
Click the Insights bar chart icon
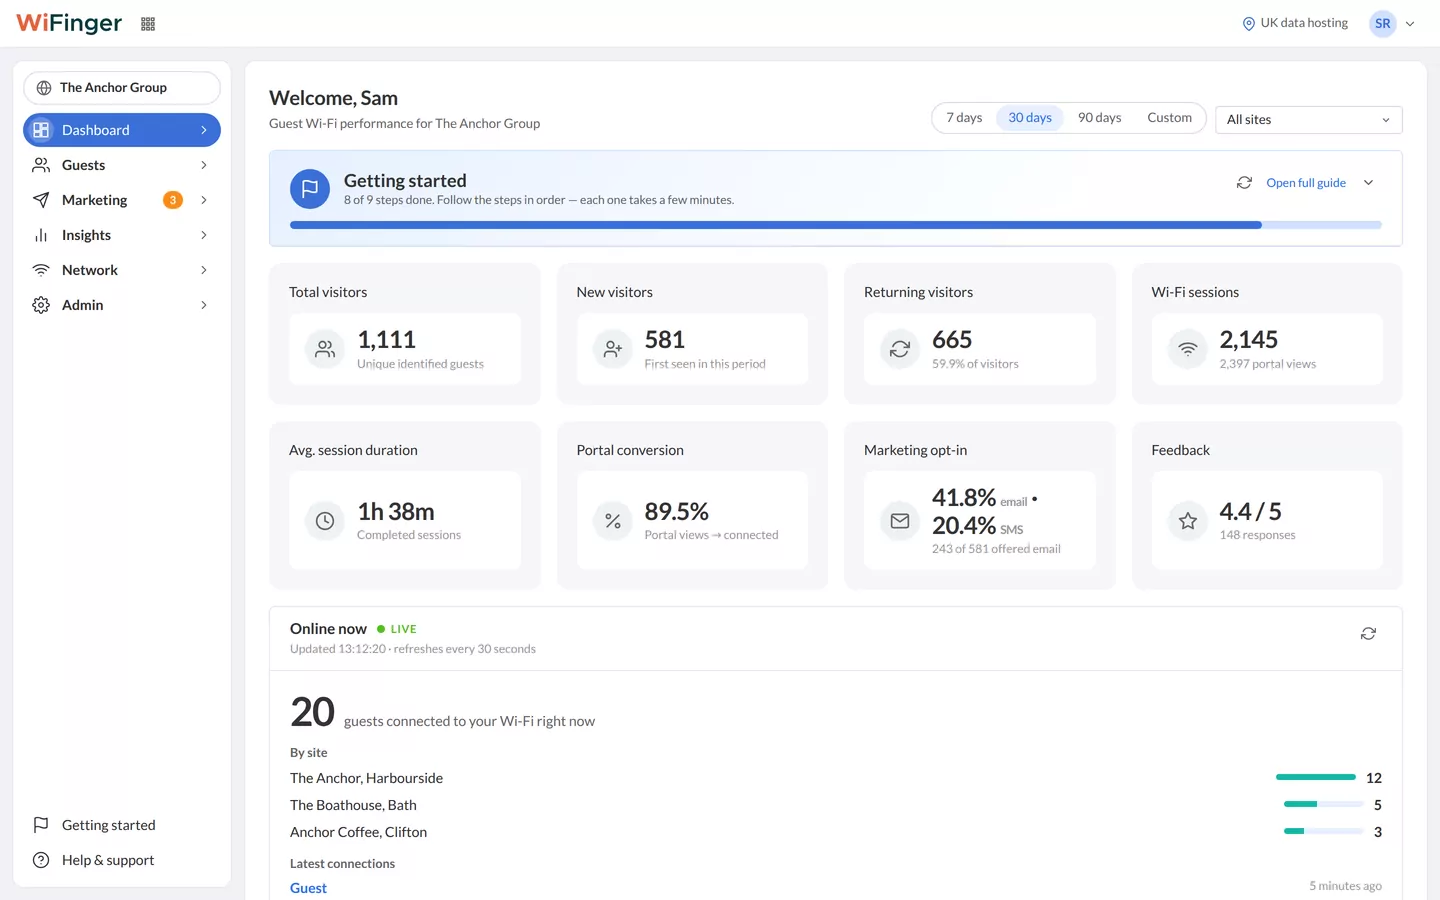(41, 235)
